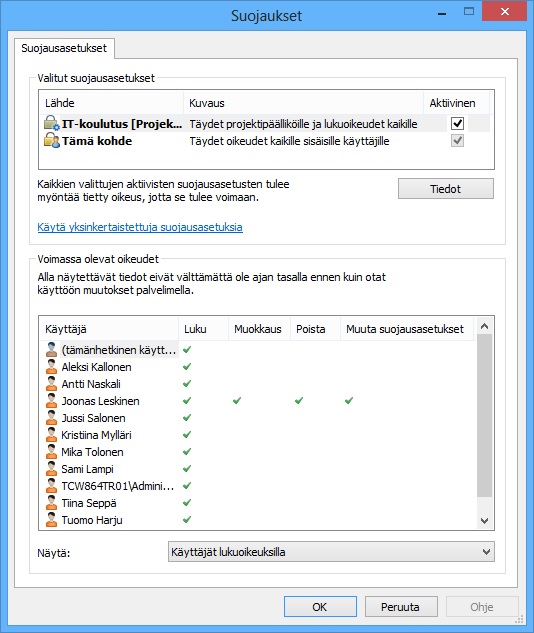This screenshot has height=633, width=534.
Task: Click the user list scroll-down arrow
Action: pos(485,521)
